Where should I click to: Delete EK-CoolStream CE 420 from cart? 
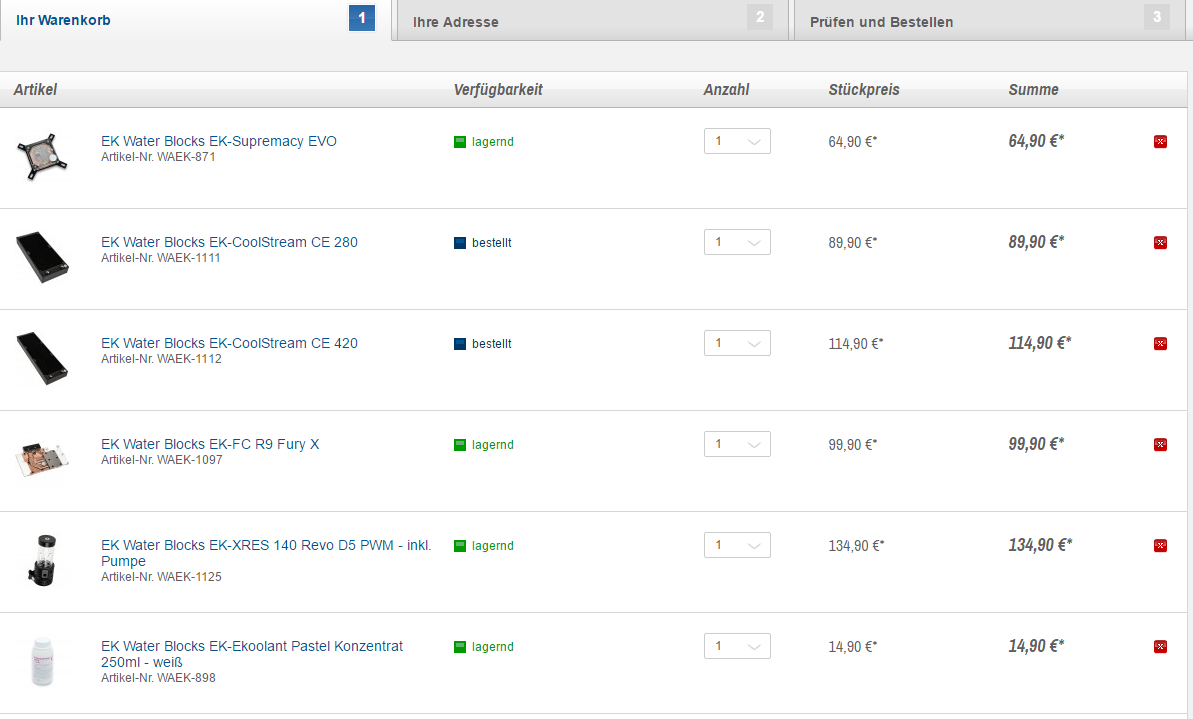[1160, 344]
